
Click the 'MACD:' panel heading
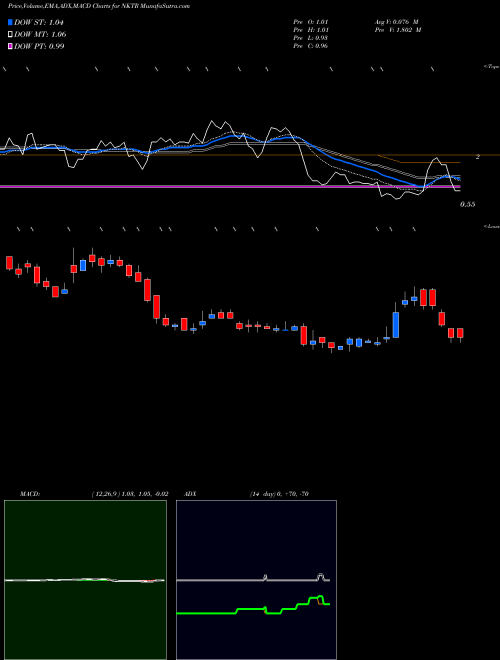coord(30,494)
